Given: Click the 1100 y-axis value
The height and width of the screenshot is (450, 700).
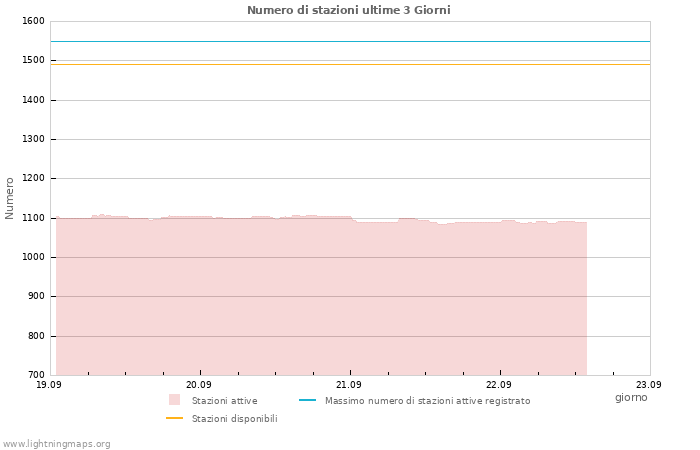Looking at the screenshot, I should (x=33, y=218).
